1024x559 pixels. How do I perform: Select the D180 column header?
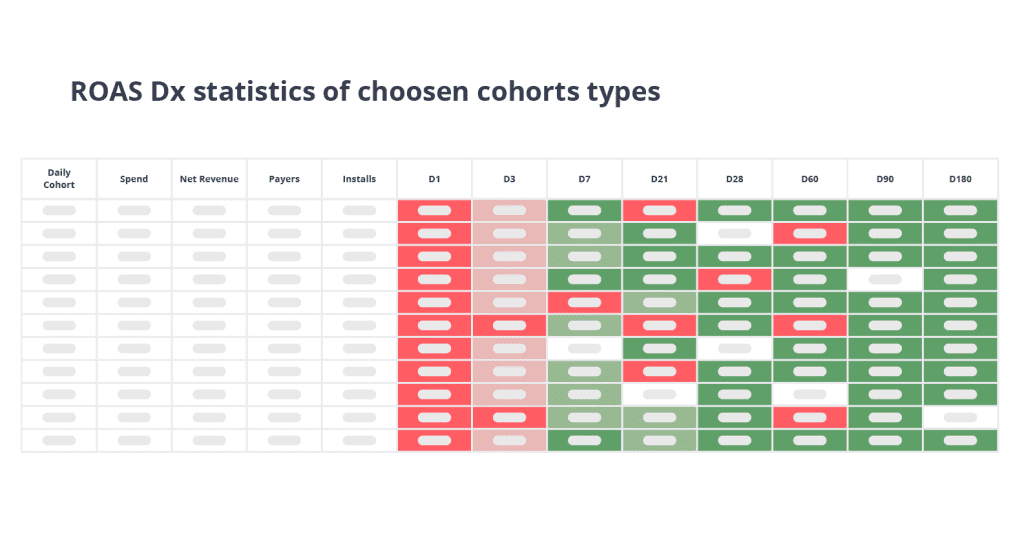tap(960, 179)
